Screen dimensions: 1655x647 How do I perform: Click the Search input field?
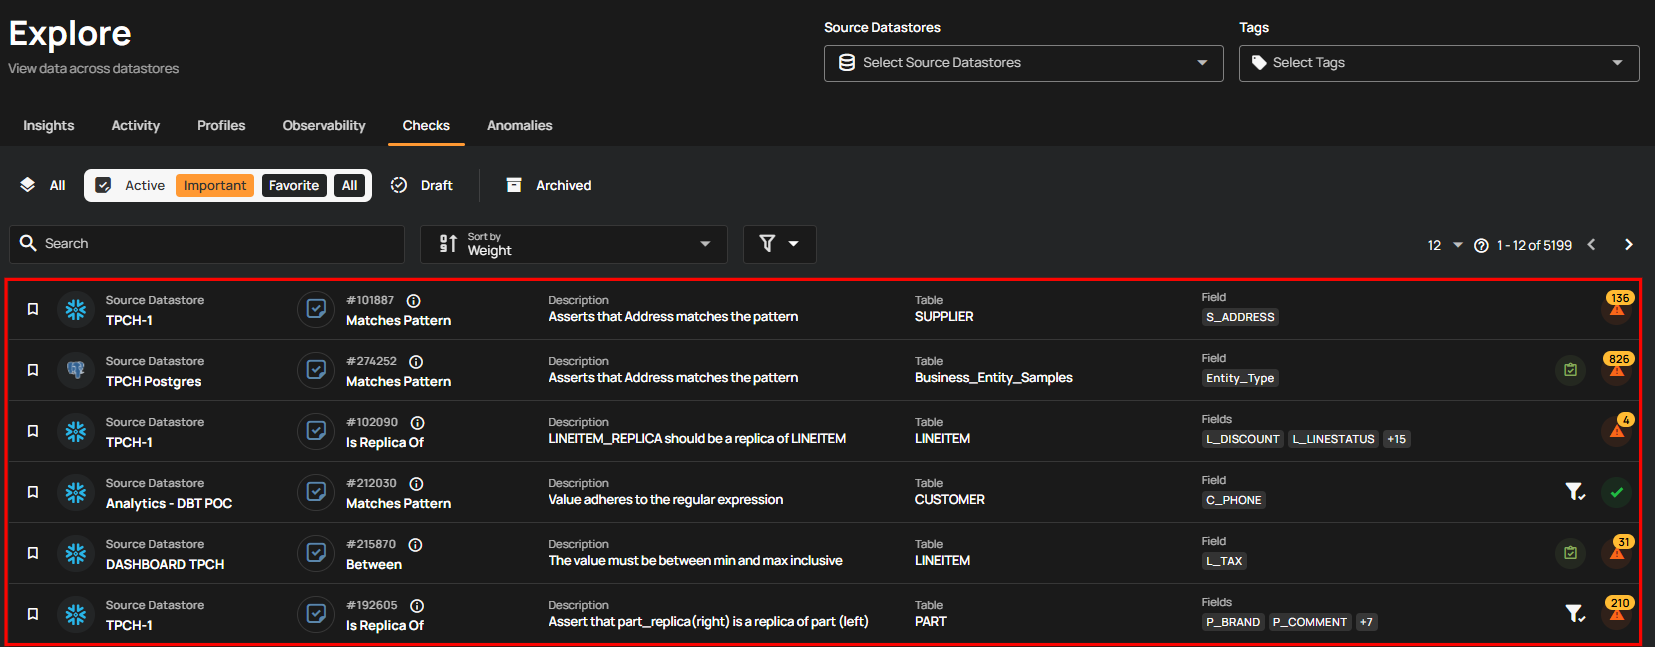(x=207, y=244)
